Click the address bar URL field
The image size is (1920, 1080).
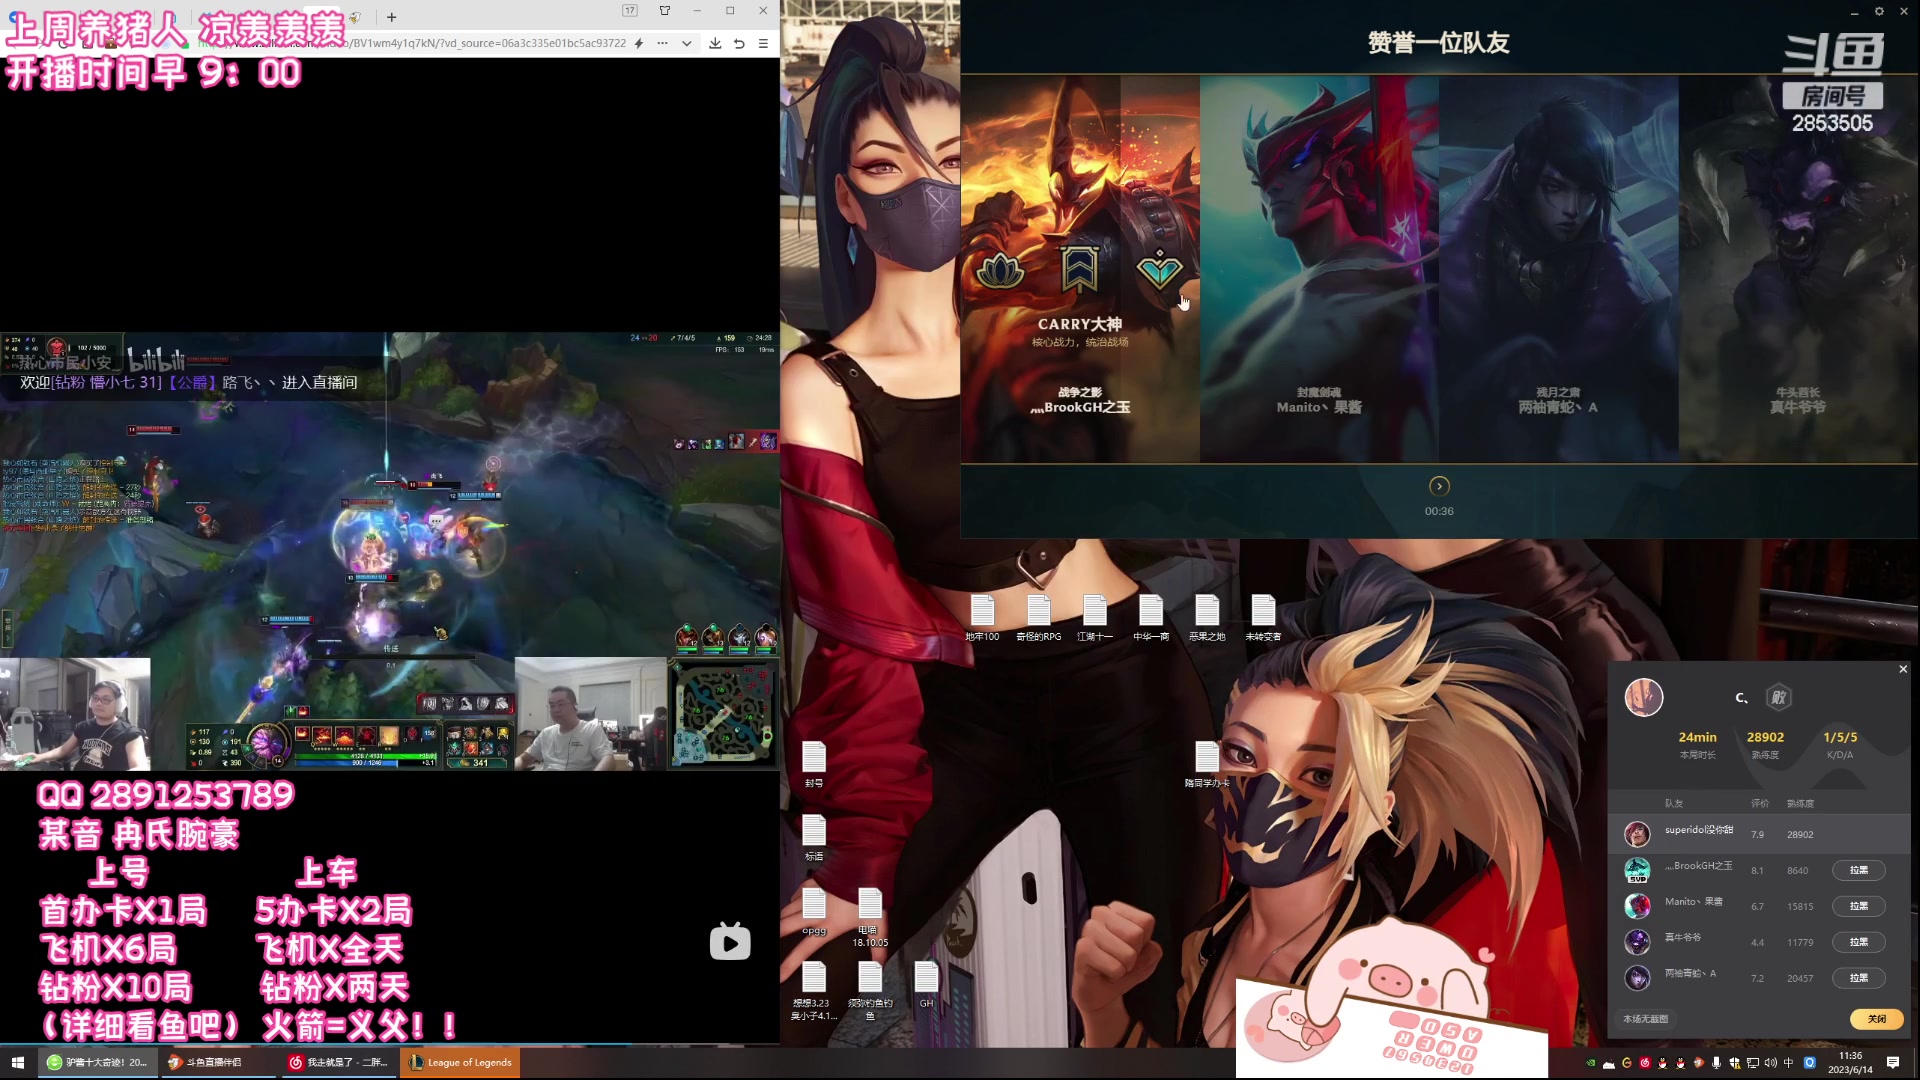(x=410, y=43)
